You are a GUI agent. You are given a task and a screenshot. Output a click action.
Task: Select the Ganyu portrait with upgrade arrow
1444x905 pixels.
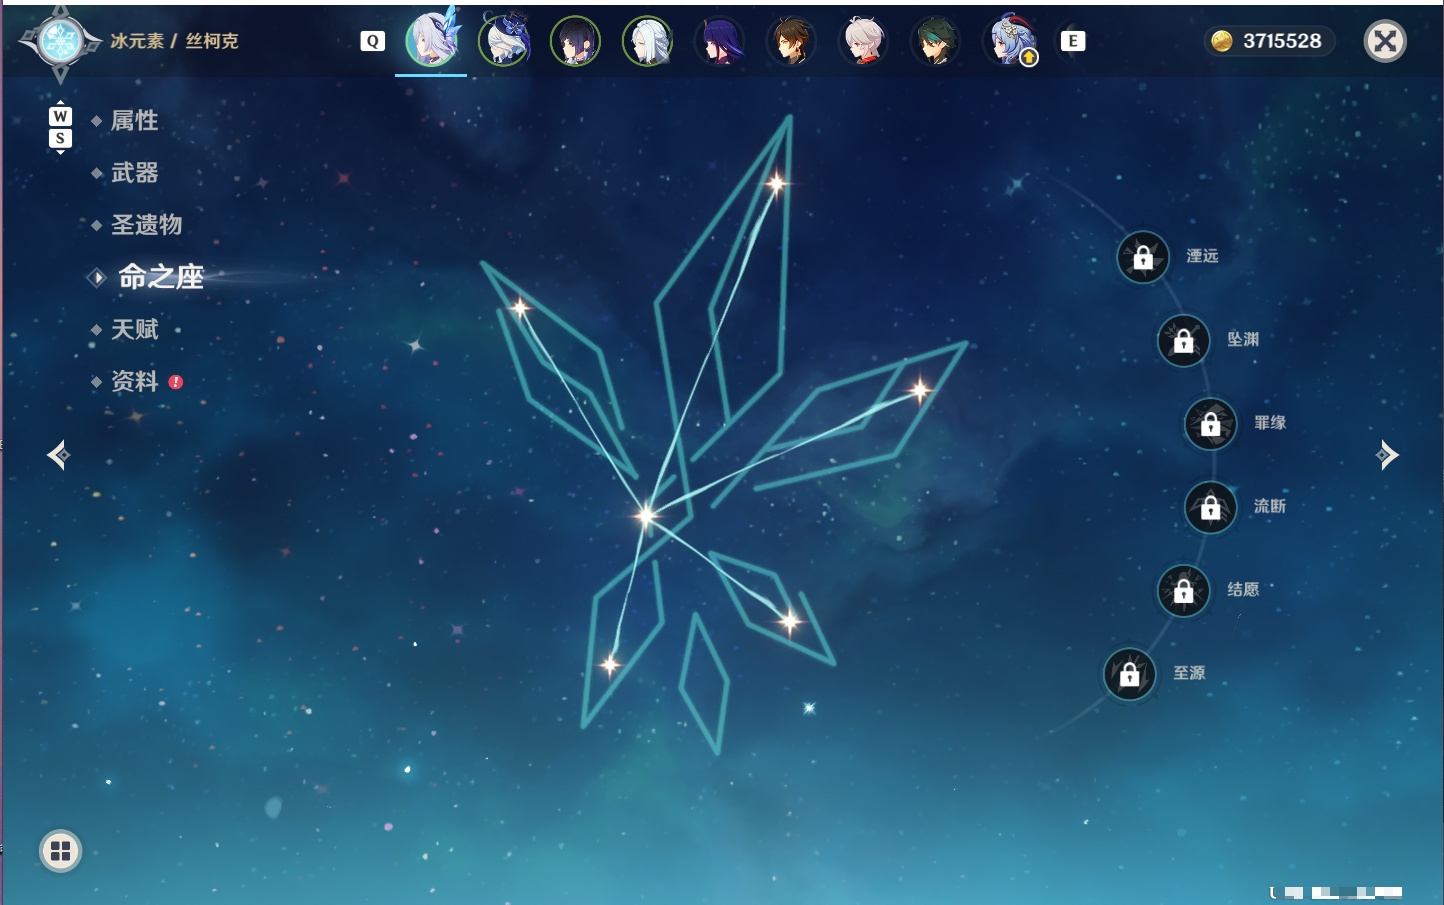(x=1011, y=41)
